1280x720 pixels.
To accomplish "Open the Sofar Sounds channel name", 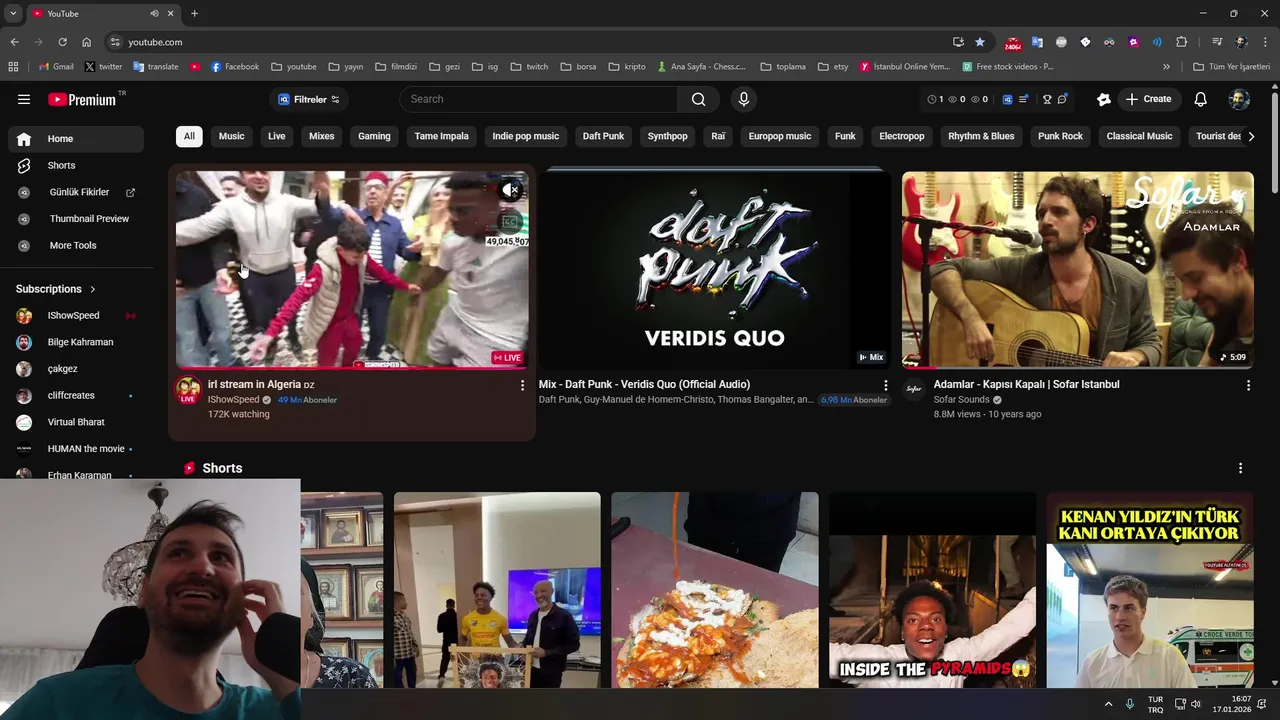I will point(961,400).
